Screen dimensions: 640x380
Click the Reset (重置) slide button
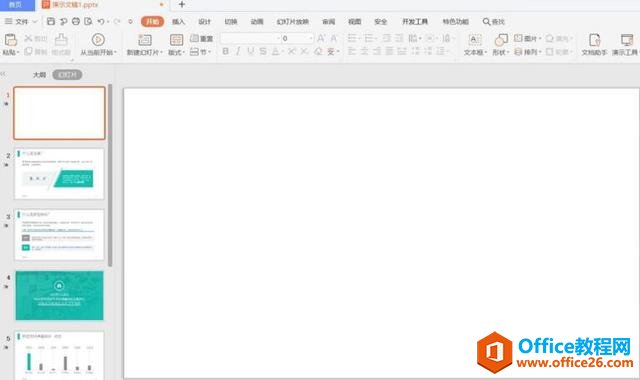click(x=202, y=38)
